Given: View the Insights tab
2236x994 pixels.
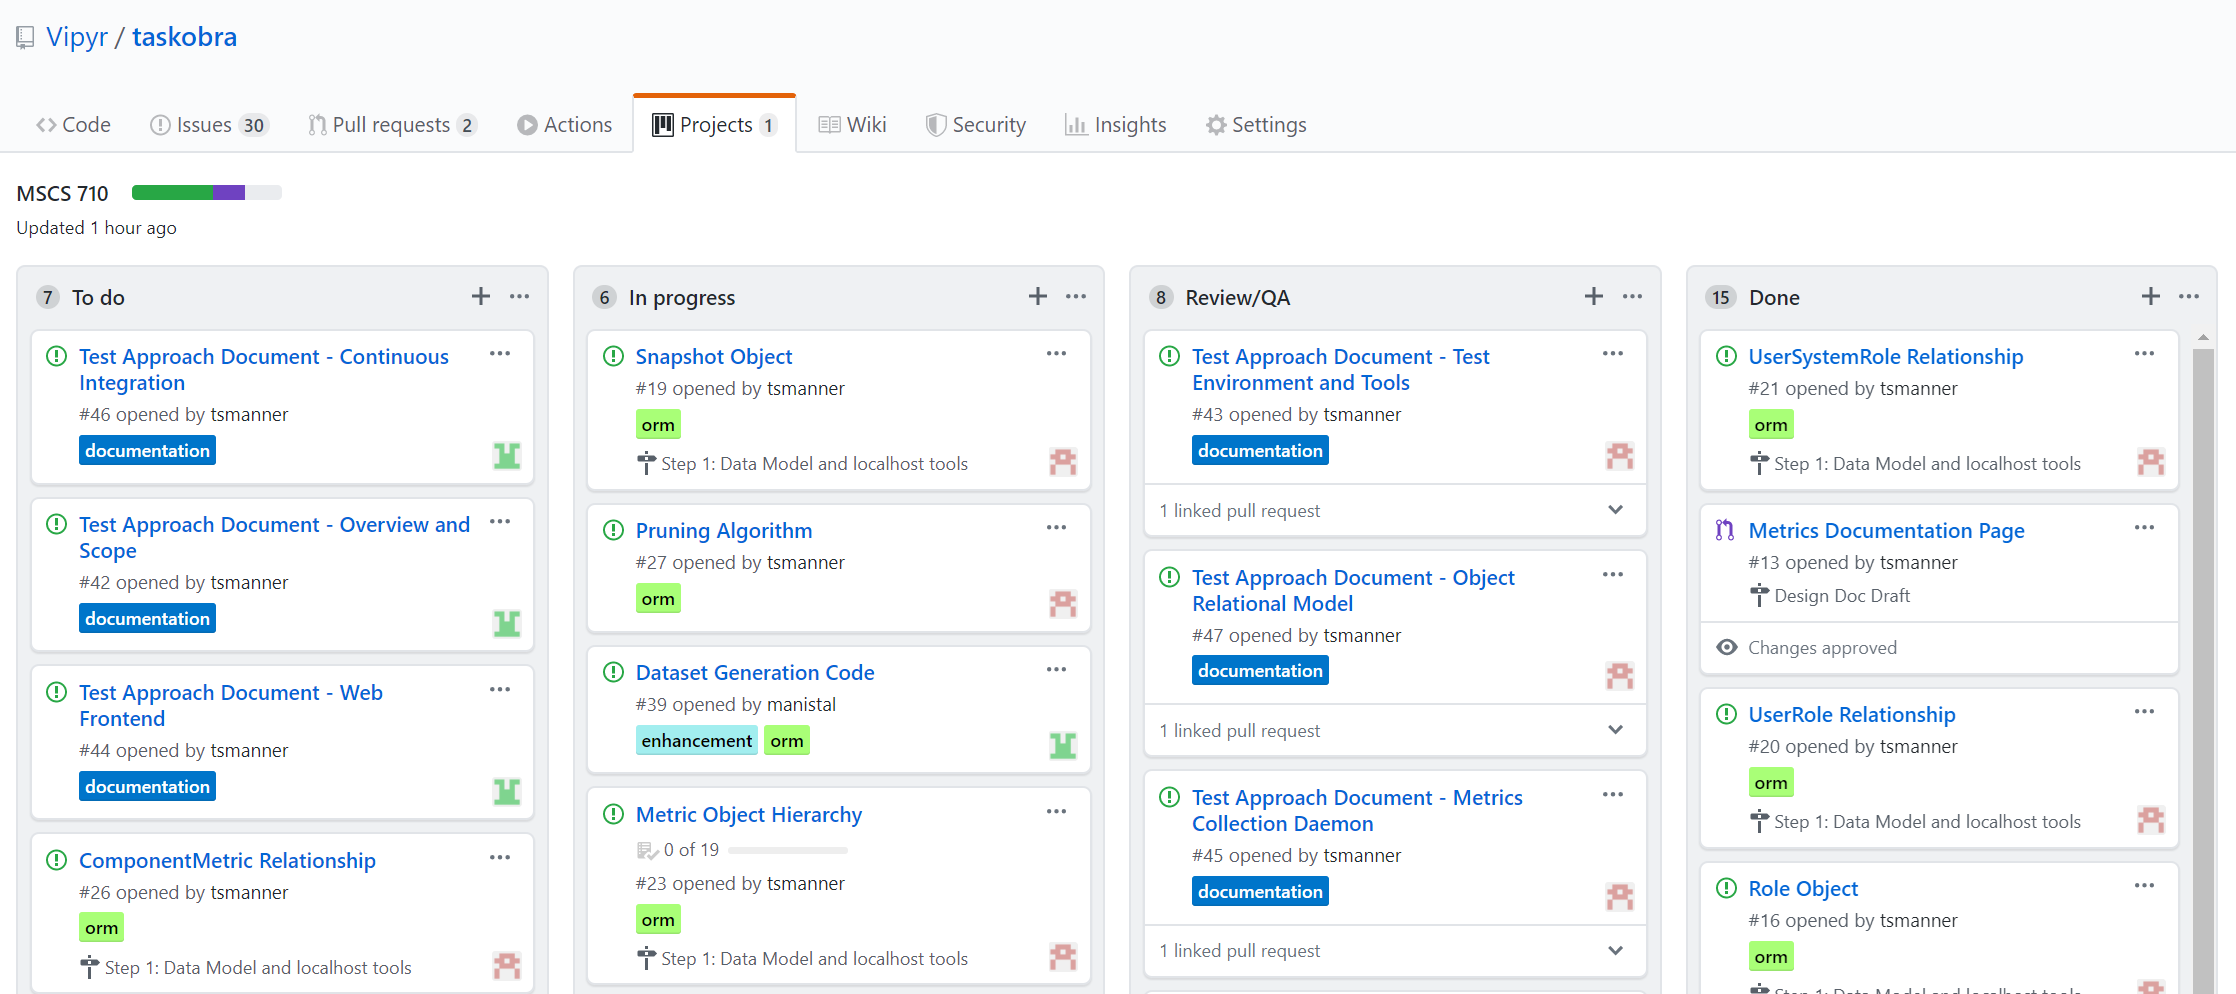Looking at the screenshot, I should 1116,125.
